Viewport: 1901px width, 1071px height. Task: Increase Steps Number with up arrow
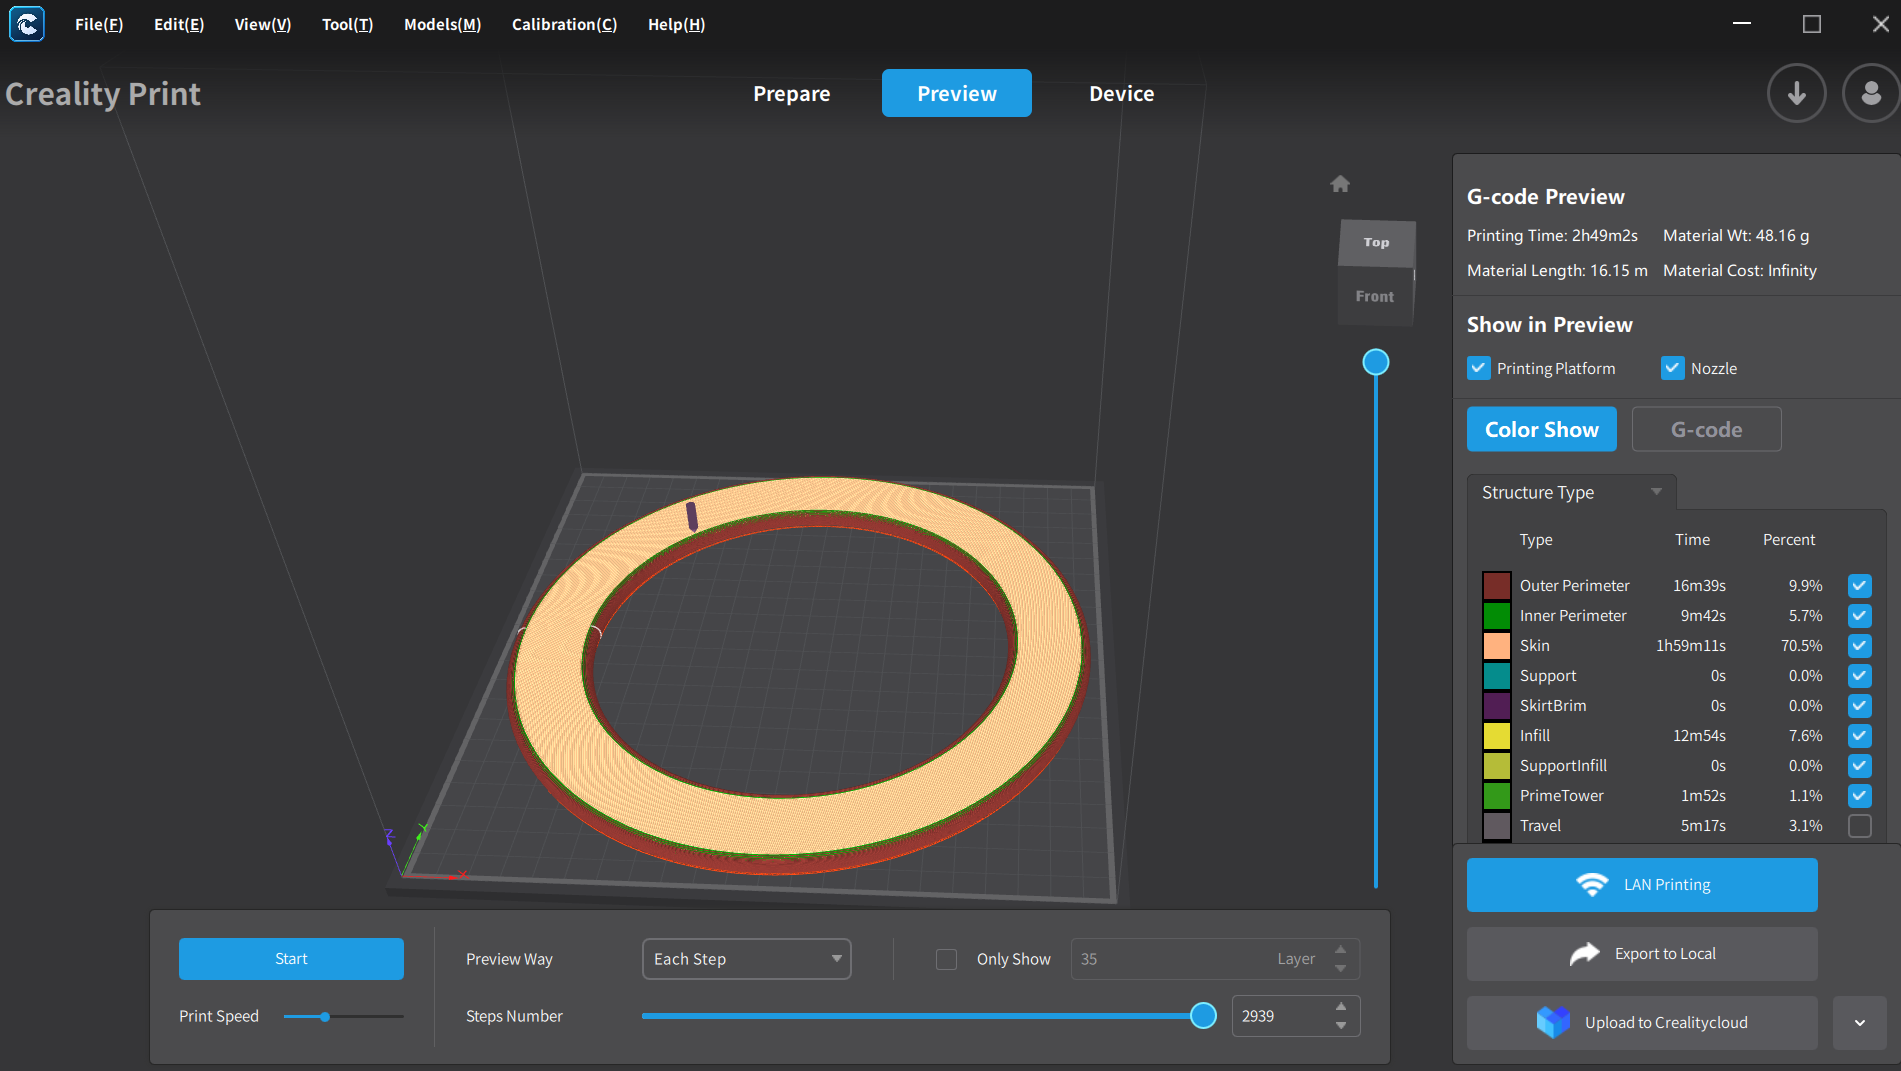pos(1341,1006)
